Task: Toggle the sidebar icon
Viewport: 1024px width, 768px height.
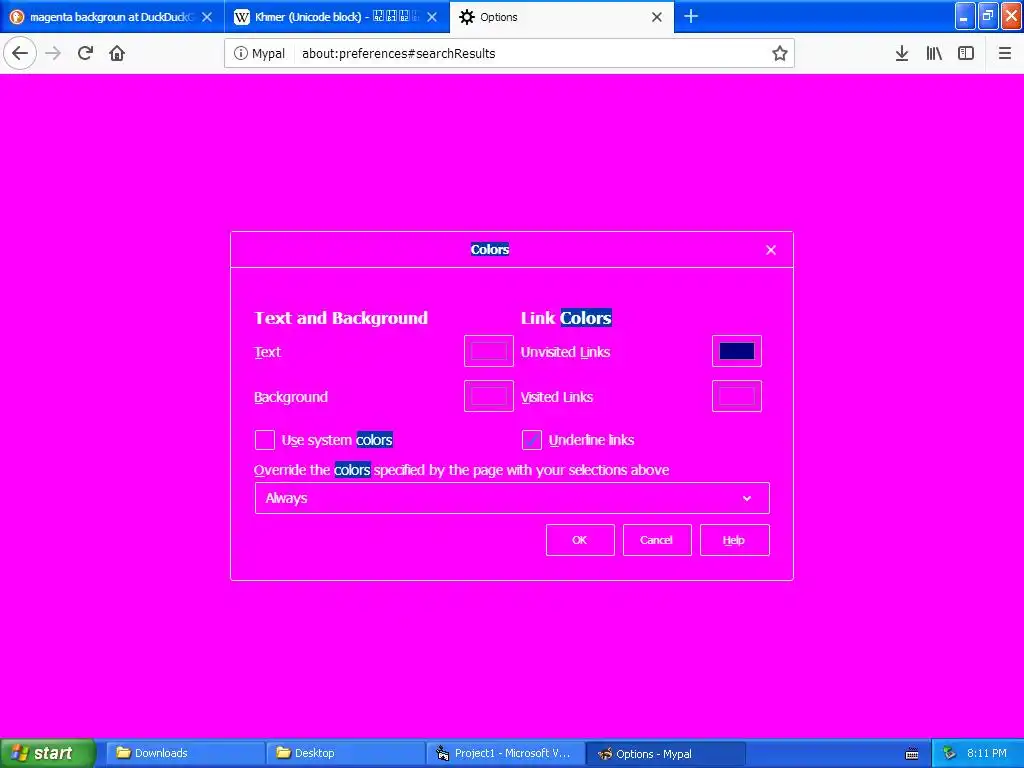Action: tap(966, 53)
